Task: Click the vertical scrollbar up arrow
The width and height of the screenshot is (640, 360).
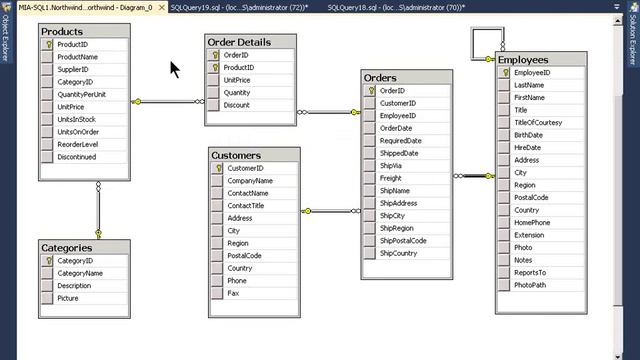Action: [618, 20]
